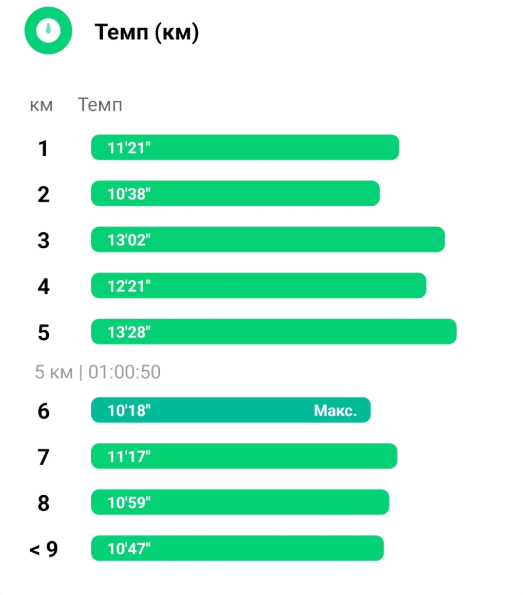Tap the kilometer number 1 label
This screenshot has height=595, width=523.
click(x=43, y=148)
